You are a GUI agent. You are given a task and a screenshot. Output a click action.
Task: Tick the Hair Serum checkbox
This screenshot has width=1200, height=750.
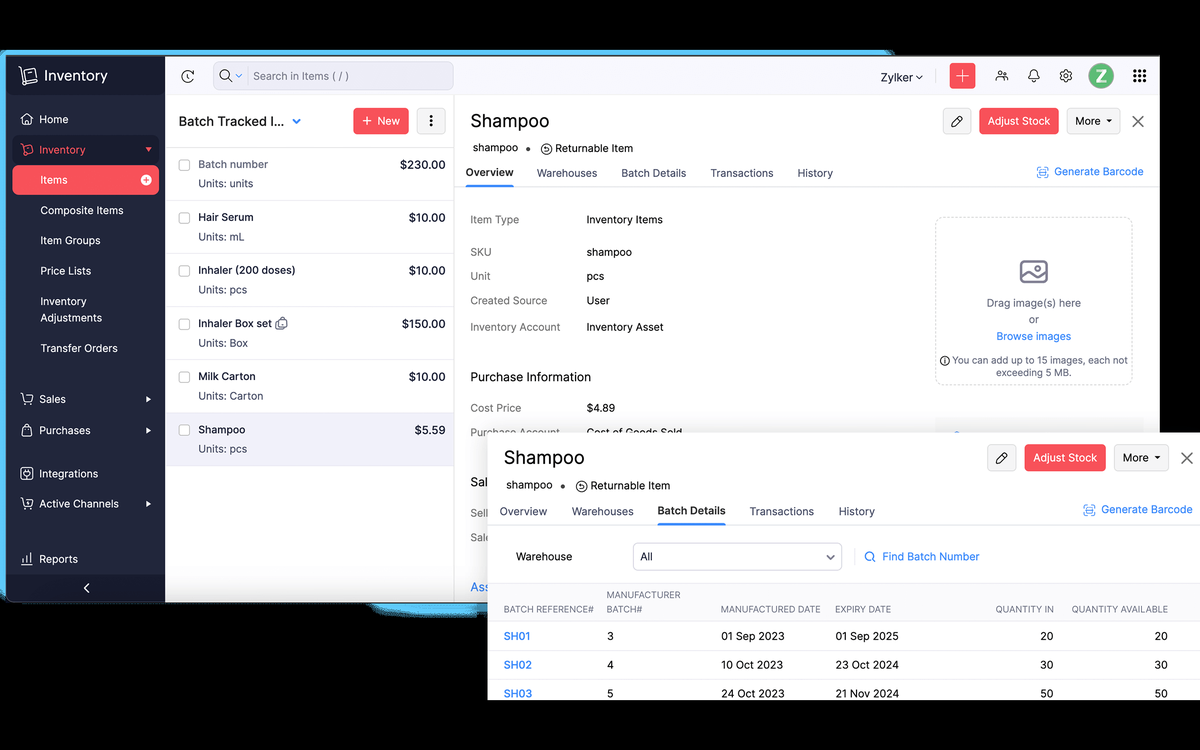184,218
